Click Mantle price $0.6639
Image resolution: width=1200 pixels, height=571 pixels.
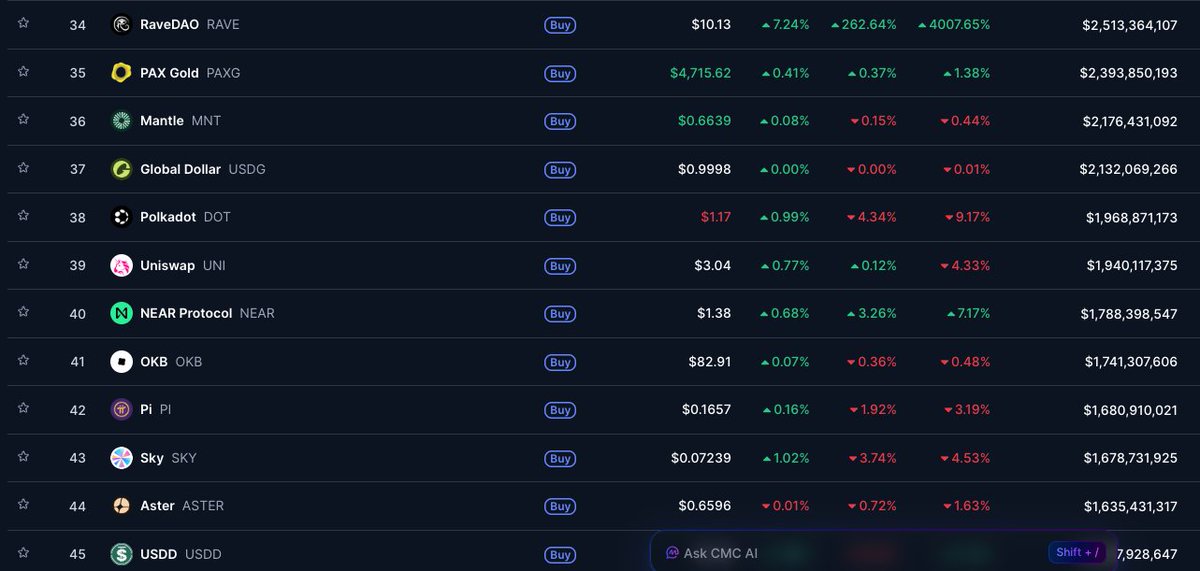click(705, 121)
